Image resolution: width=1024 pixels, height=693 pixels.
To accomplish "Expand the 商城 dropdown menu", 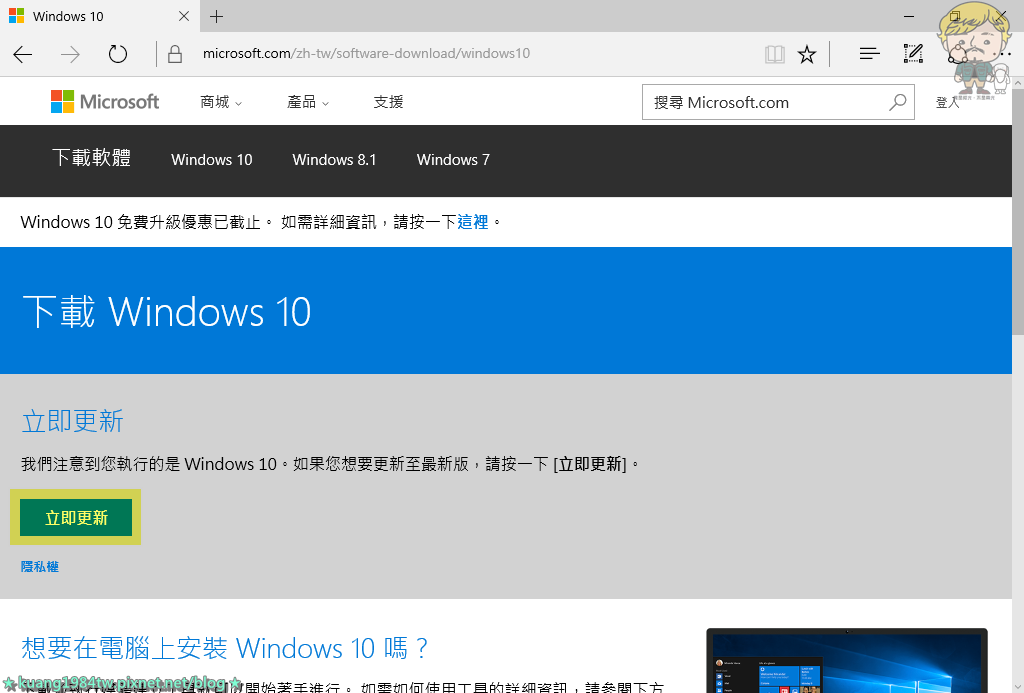I will [221, 102].
